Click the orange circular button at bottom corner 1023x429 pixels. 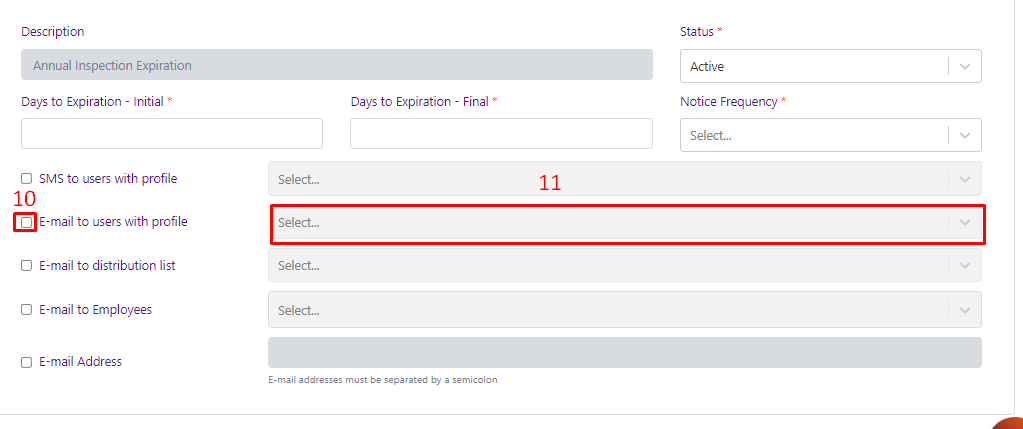1008,422
